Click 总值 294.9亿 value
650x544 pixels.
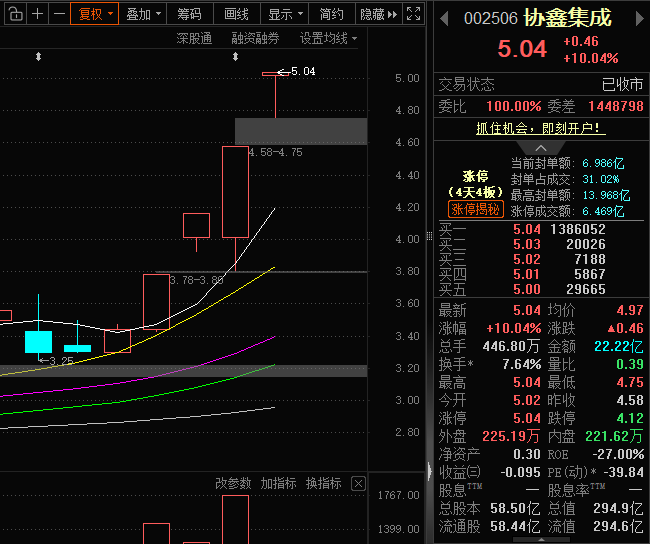tap(618, 508)
